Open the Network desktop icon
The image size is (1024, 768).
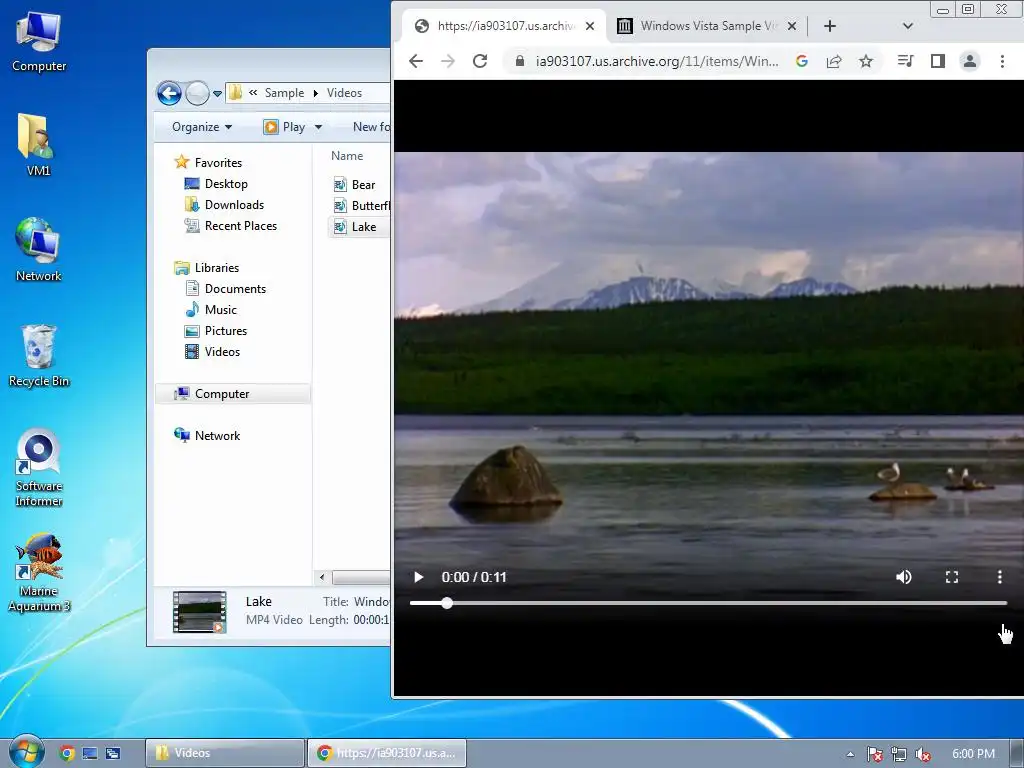point(39,249)
